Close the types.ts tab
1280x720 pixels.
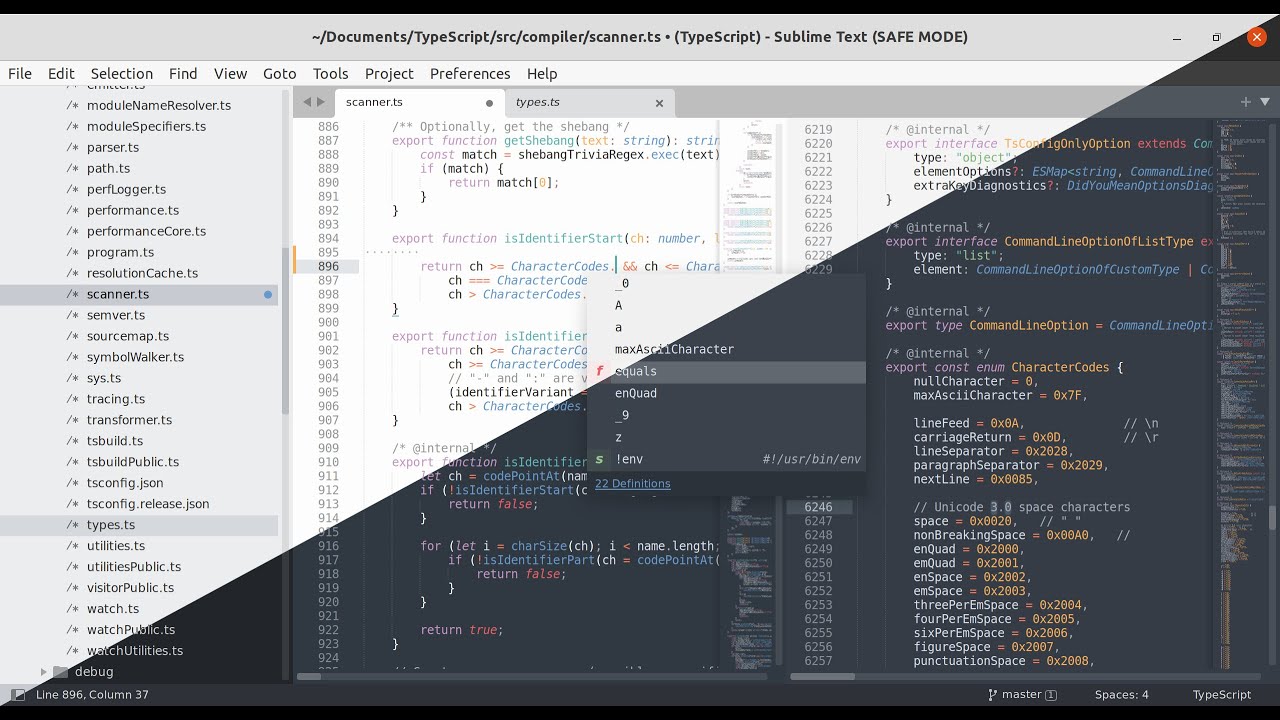coord(659,102)
